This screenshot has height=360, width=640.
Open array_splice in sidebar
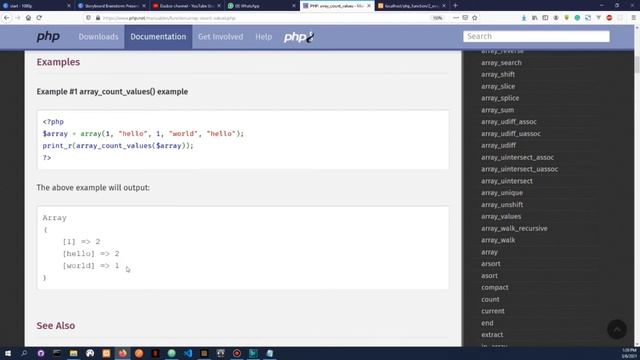click(x=500, y=98)
